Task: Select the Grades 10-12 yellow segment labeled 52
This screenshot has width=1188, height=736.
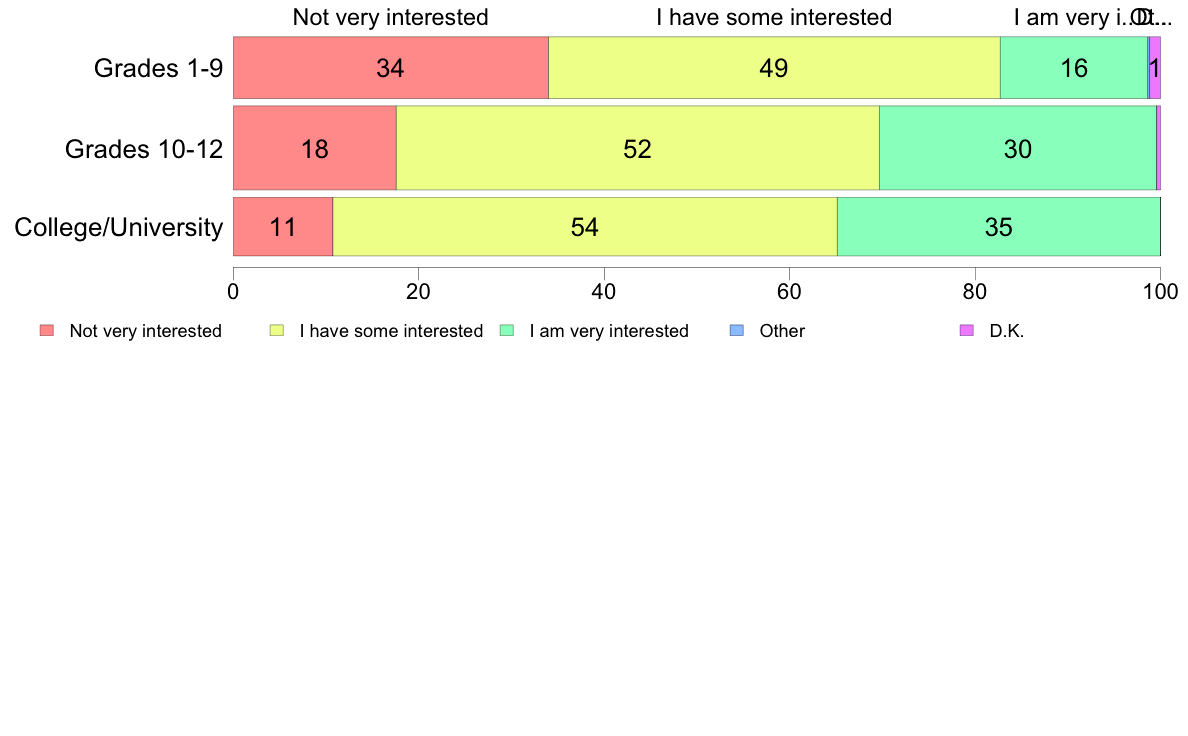Action: [638, 148]
